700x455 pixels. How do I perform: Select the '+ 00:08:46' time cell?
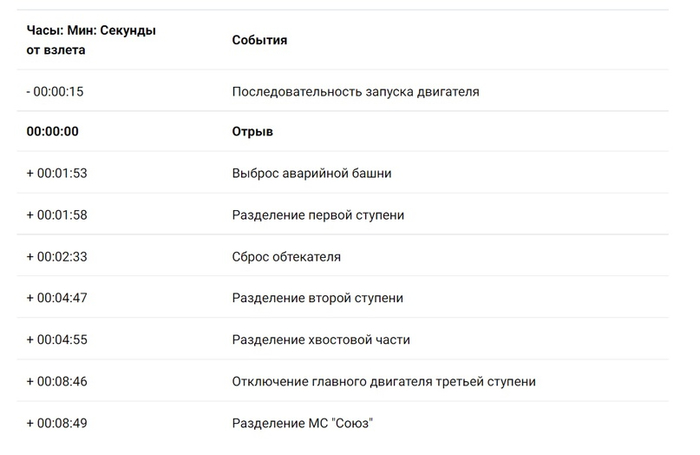57,381
